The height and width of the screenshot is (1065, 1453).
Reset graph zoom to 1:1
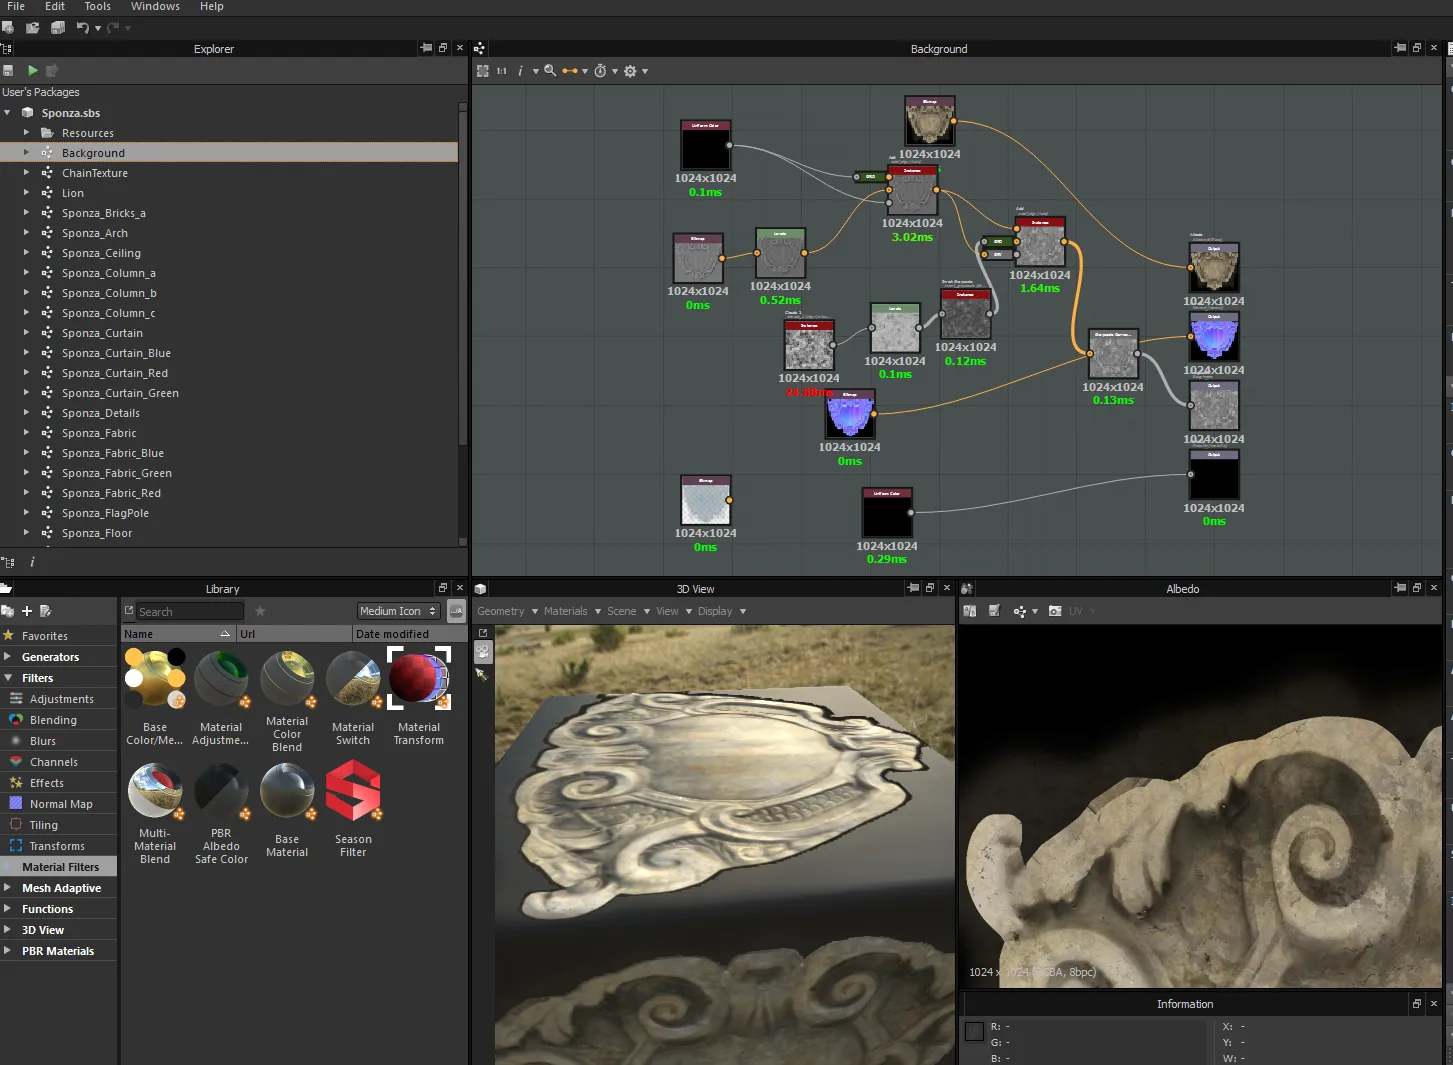pos(502,71)
